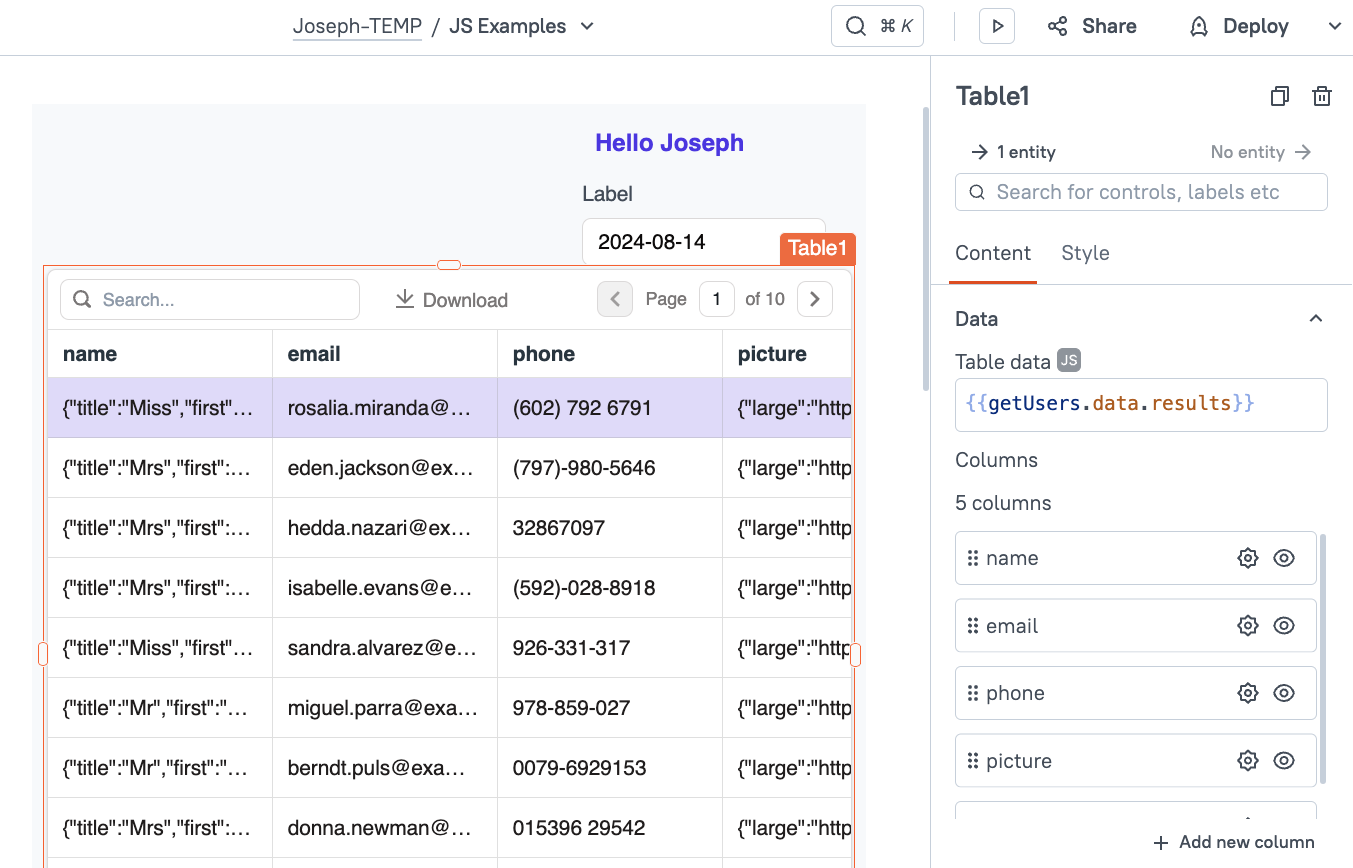Run the app with the play icon
The width and height of the screenshot is (1353, 868).
click(996, 26)
